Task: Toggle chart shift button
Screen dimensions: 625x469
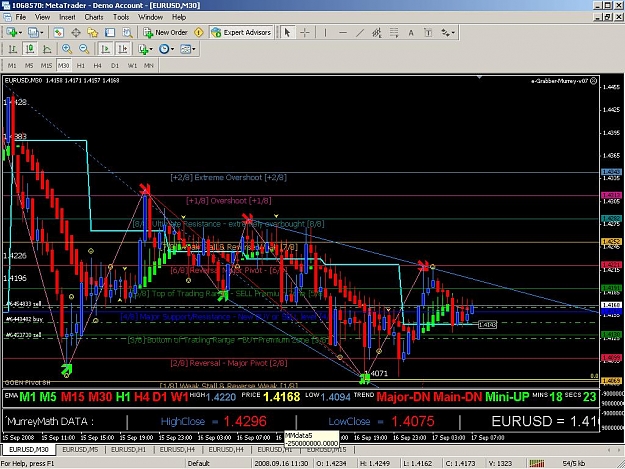Action: coord(122,49)
